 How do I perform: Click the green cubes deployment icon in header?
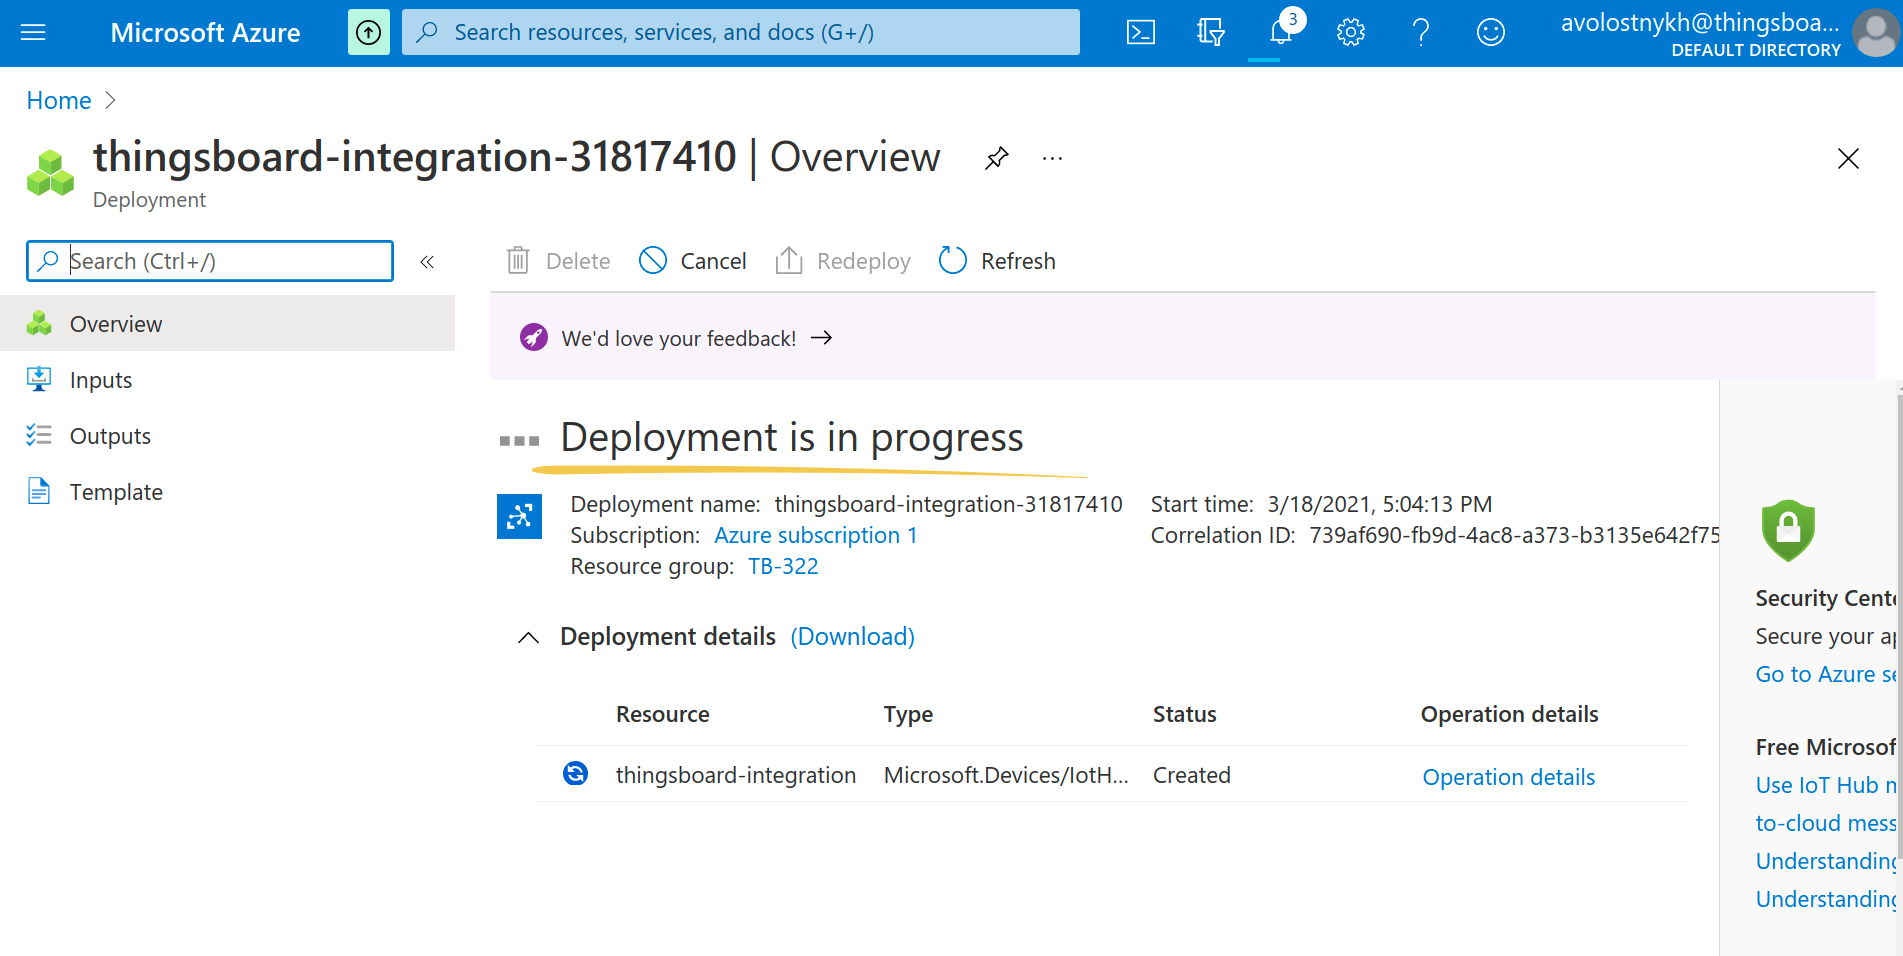50,172
